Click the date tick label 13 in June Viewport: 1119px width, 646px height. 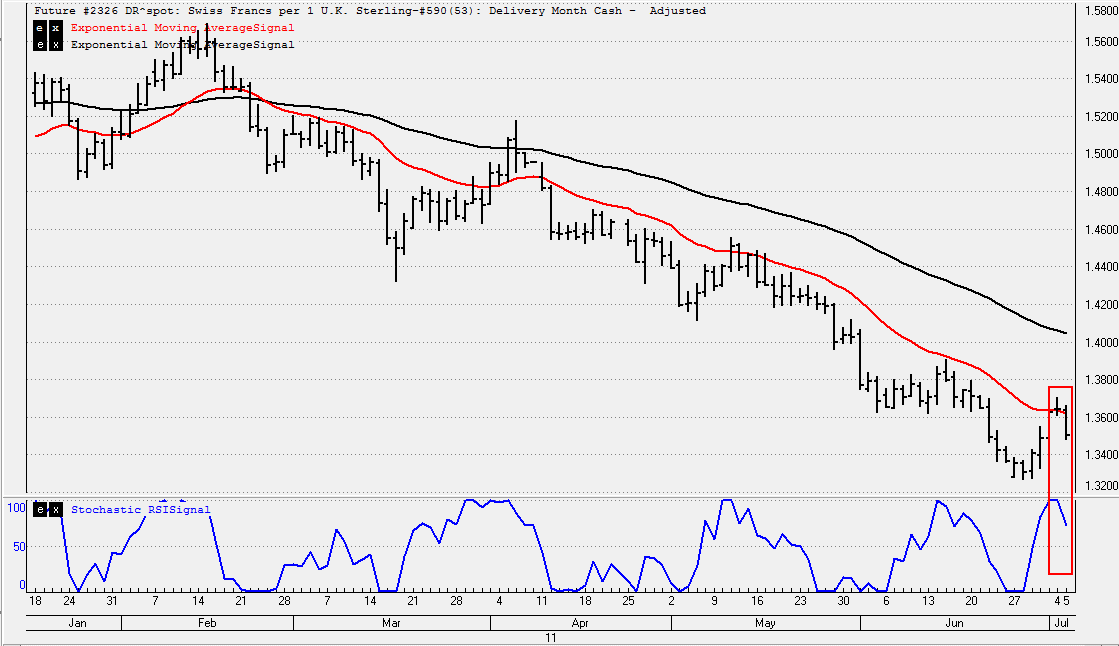tap(928, 601)
